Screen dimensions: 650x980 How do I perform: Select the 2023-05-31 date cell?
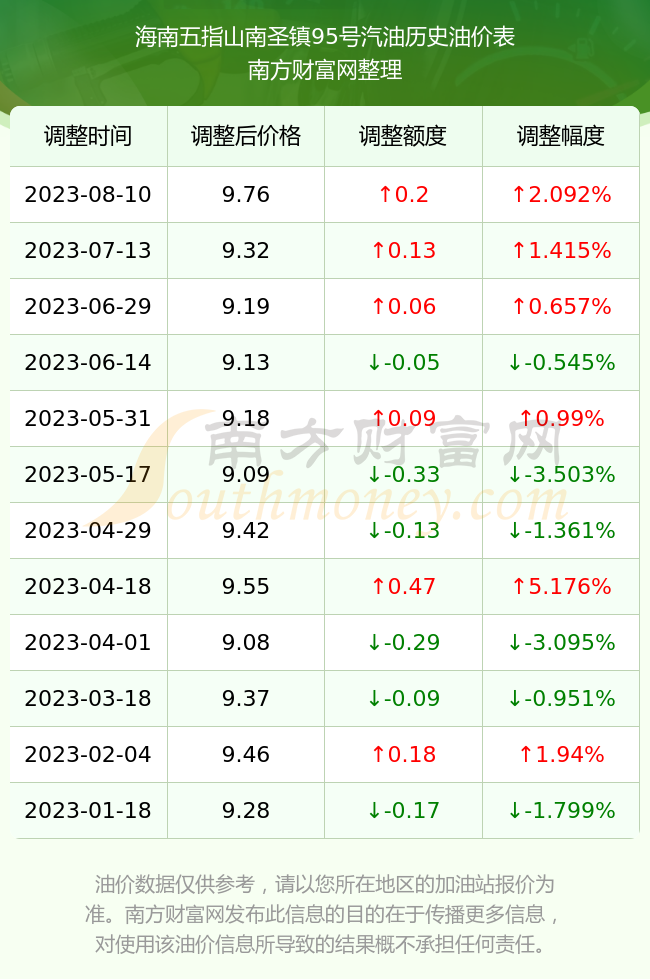point(88,418)
